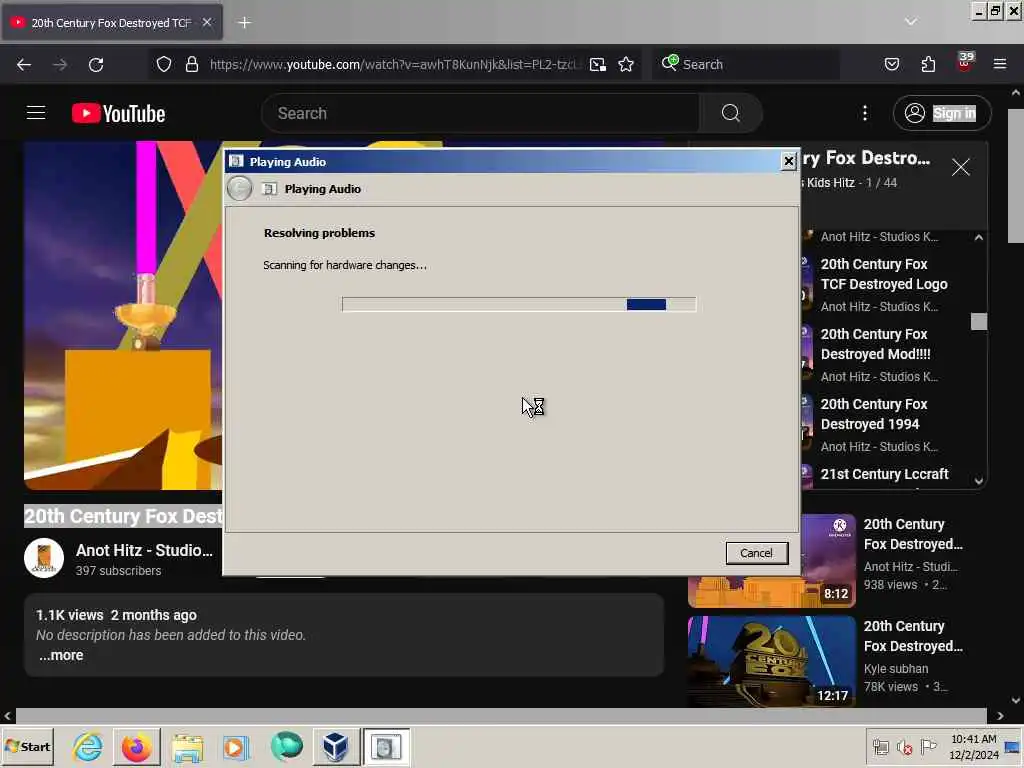Expand the list all tabs dropdown
This screenshot has width=1024, height=768.
coord(910,22)
